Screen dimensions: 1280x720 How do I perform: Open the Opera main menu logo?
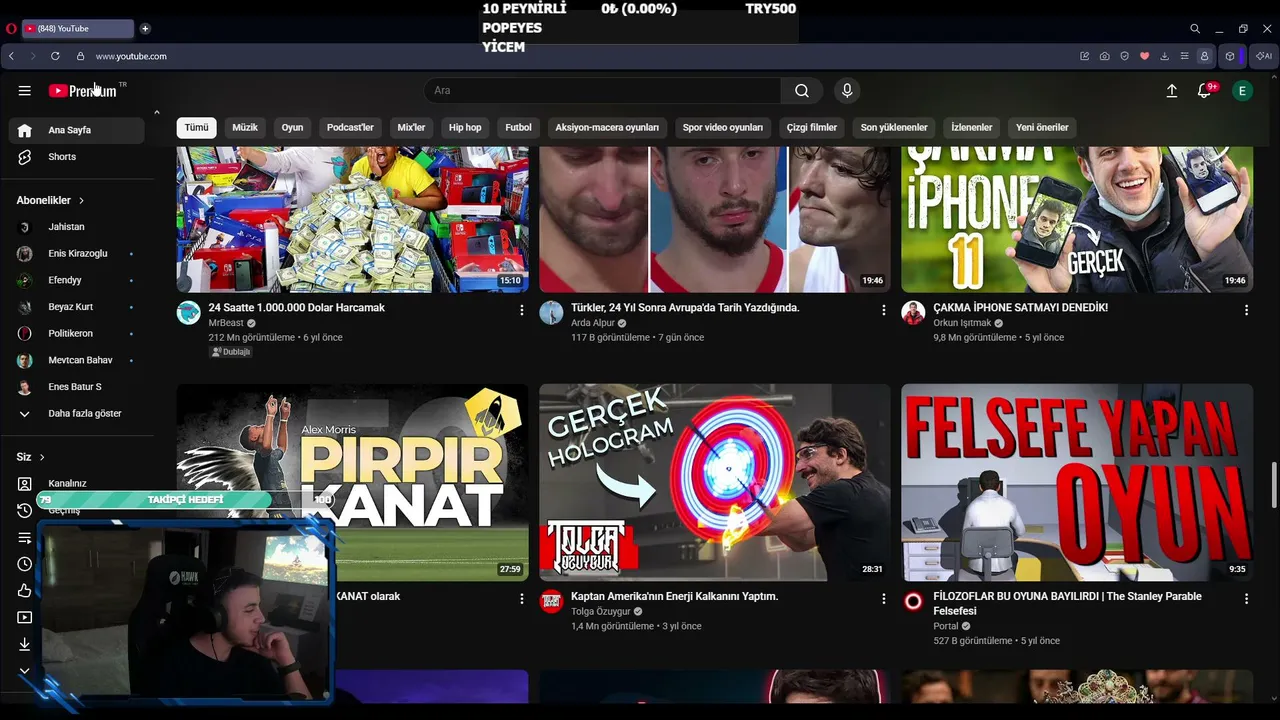[11, 29]
